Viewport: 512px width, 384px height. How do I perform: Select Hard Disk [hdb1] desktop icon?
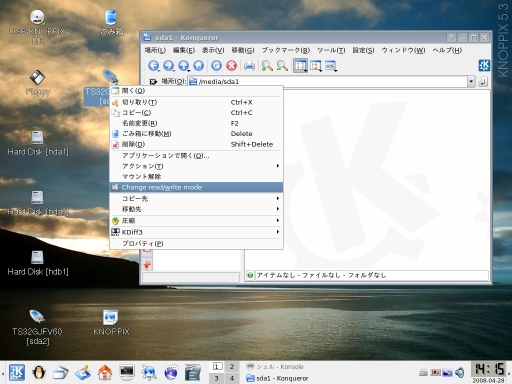(x=37, y=263)
